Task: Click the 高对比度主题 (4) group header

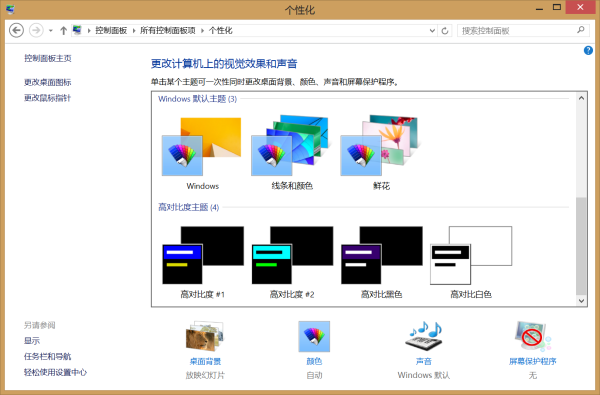Action: tap(189, 207)
